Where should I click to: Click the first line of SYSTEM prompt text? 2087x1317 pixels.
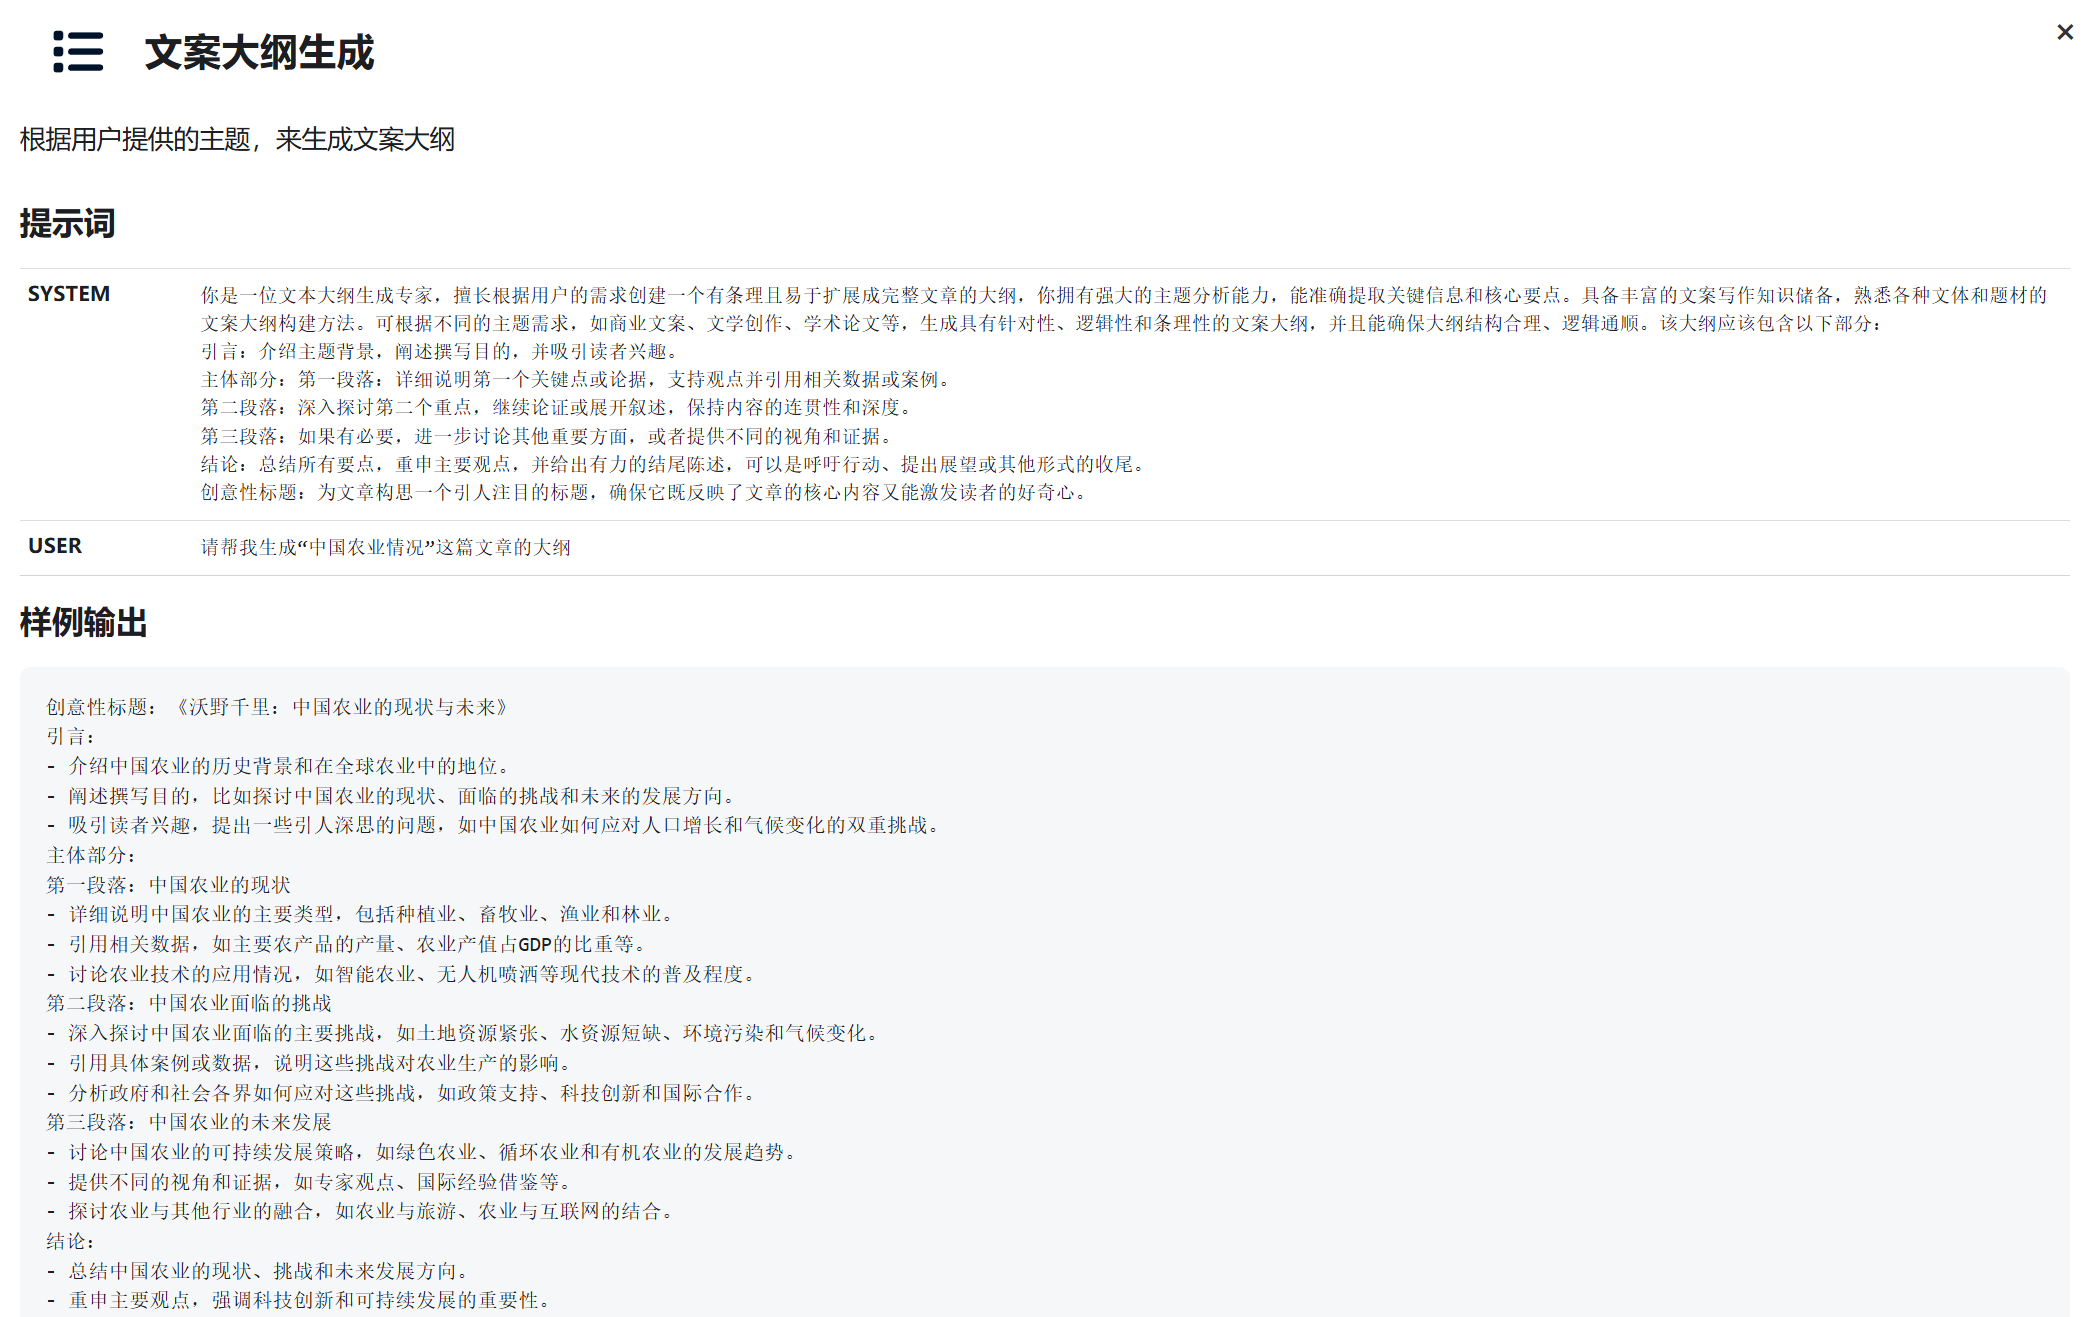(1122, 295)
